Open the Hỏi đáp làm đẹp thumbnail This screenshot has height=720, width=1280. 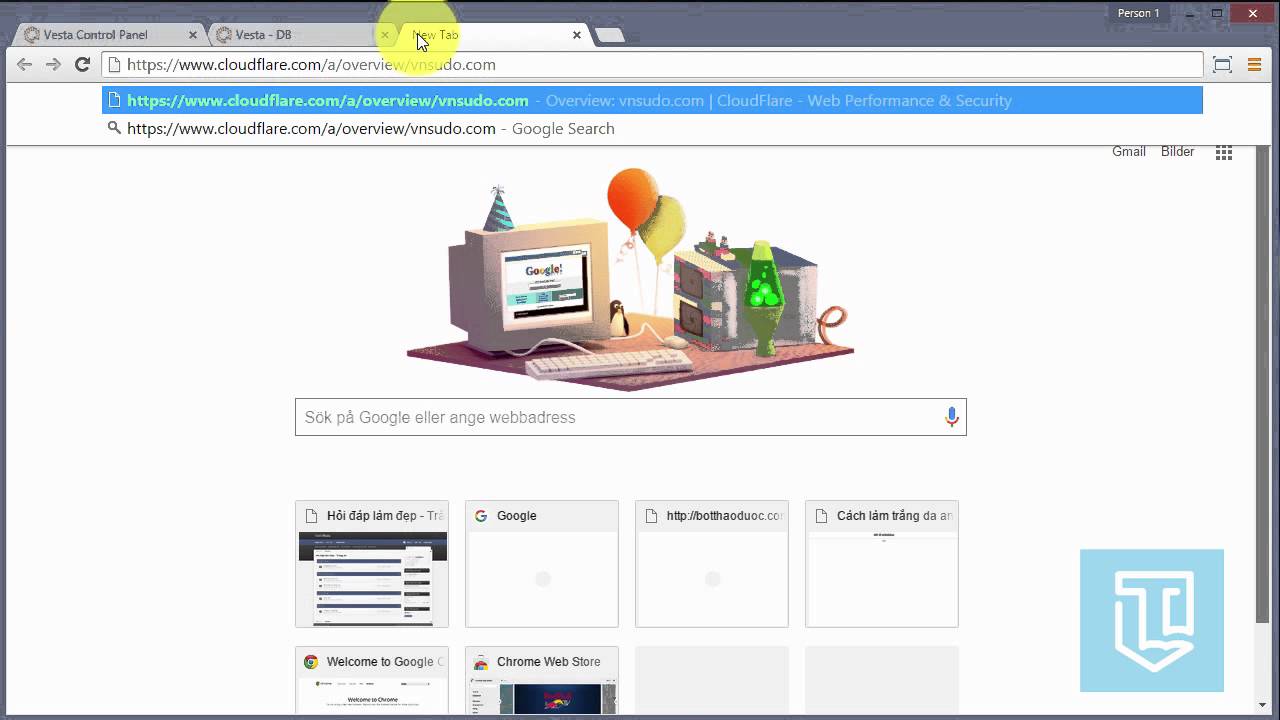[372, 564]
